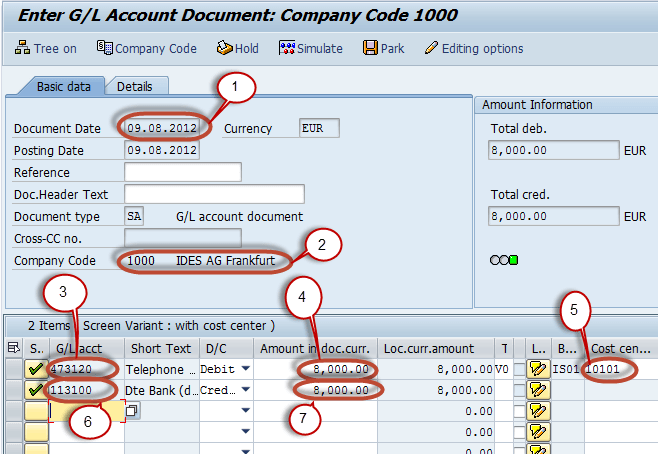This screenshot has height=454, width=658.
Task: Click the table select-all icon at header corner
Action: point(12,347)
